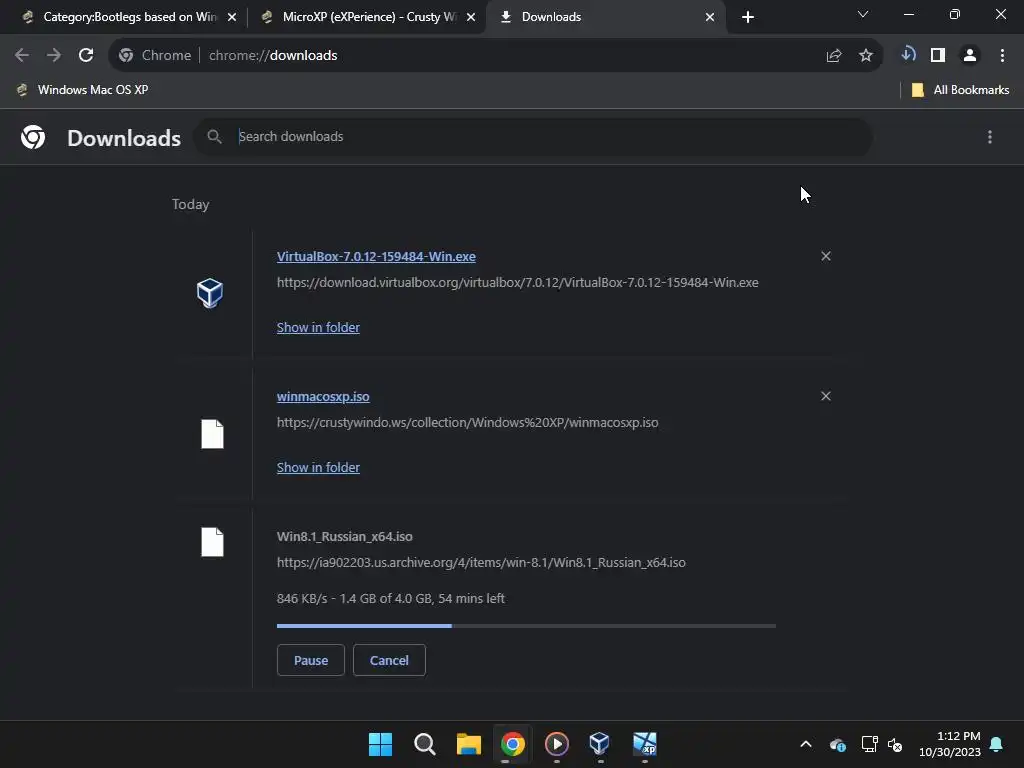Click the Chrome logo beside Downloads heading
1024x768 pixels.
(33, 137)
